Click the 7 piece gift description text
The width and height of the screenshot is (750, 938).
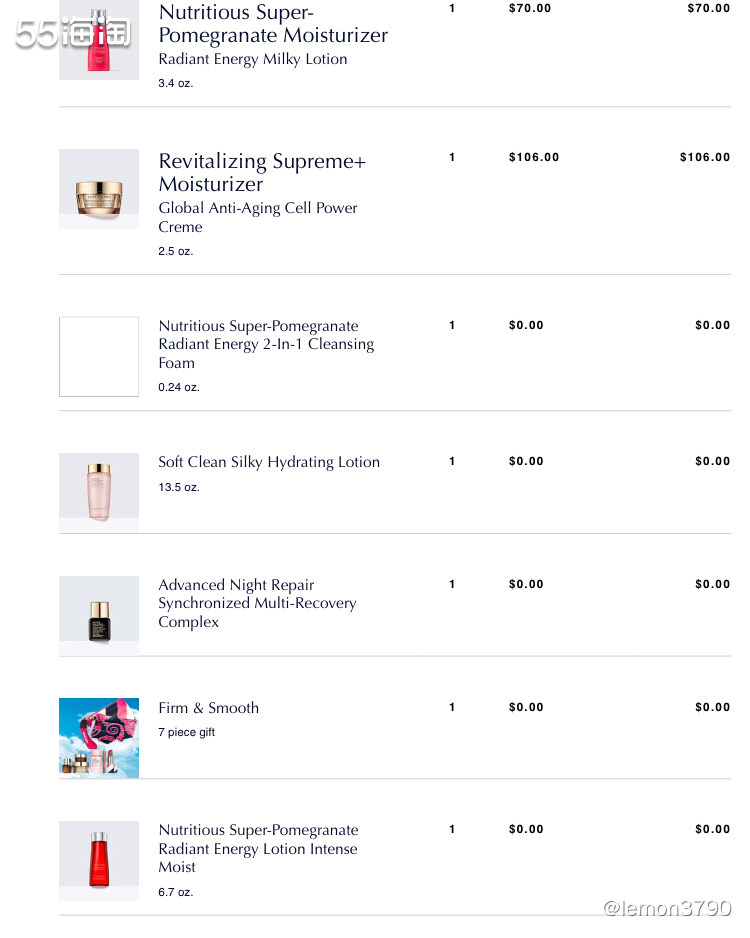click(x=186, y=732)
